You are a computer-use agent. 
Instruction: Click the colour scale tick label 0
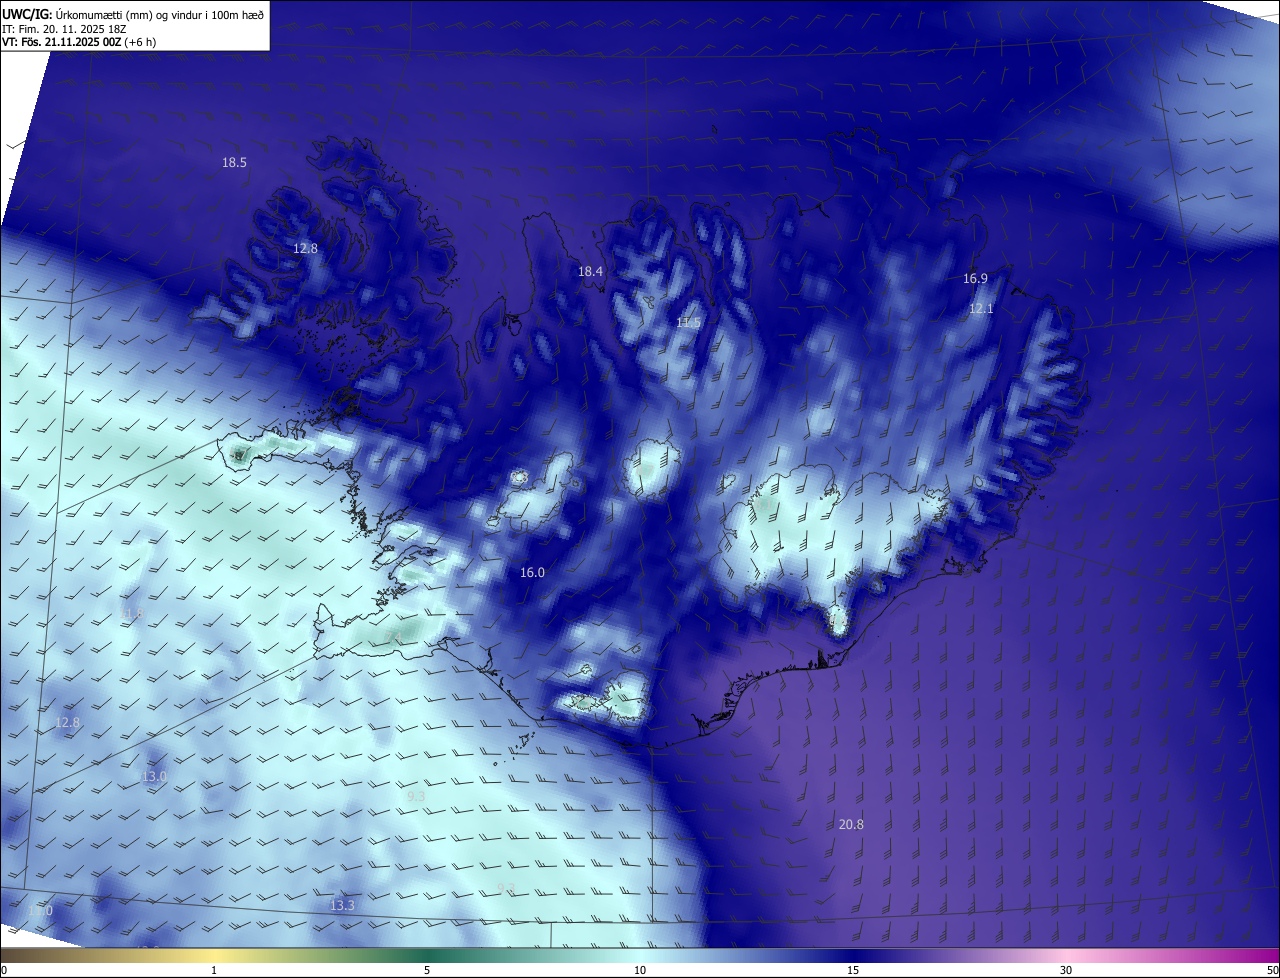click(x=3, y=970)
